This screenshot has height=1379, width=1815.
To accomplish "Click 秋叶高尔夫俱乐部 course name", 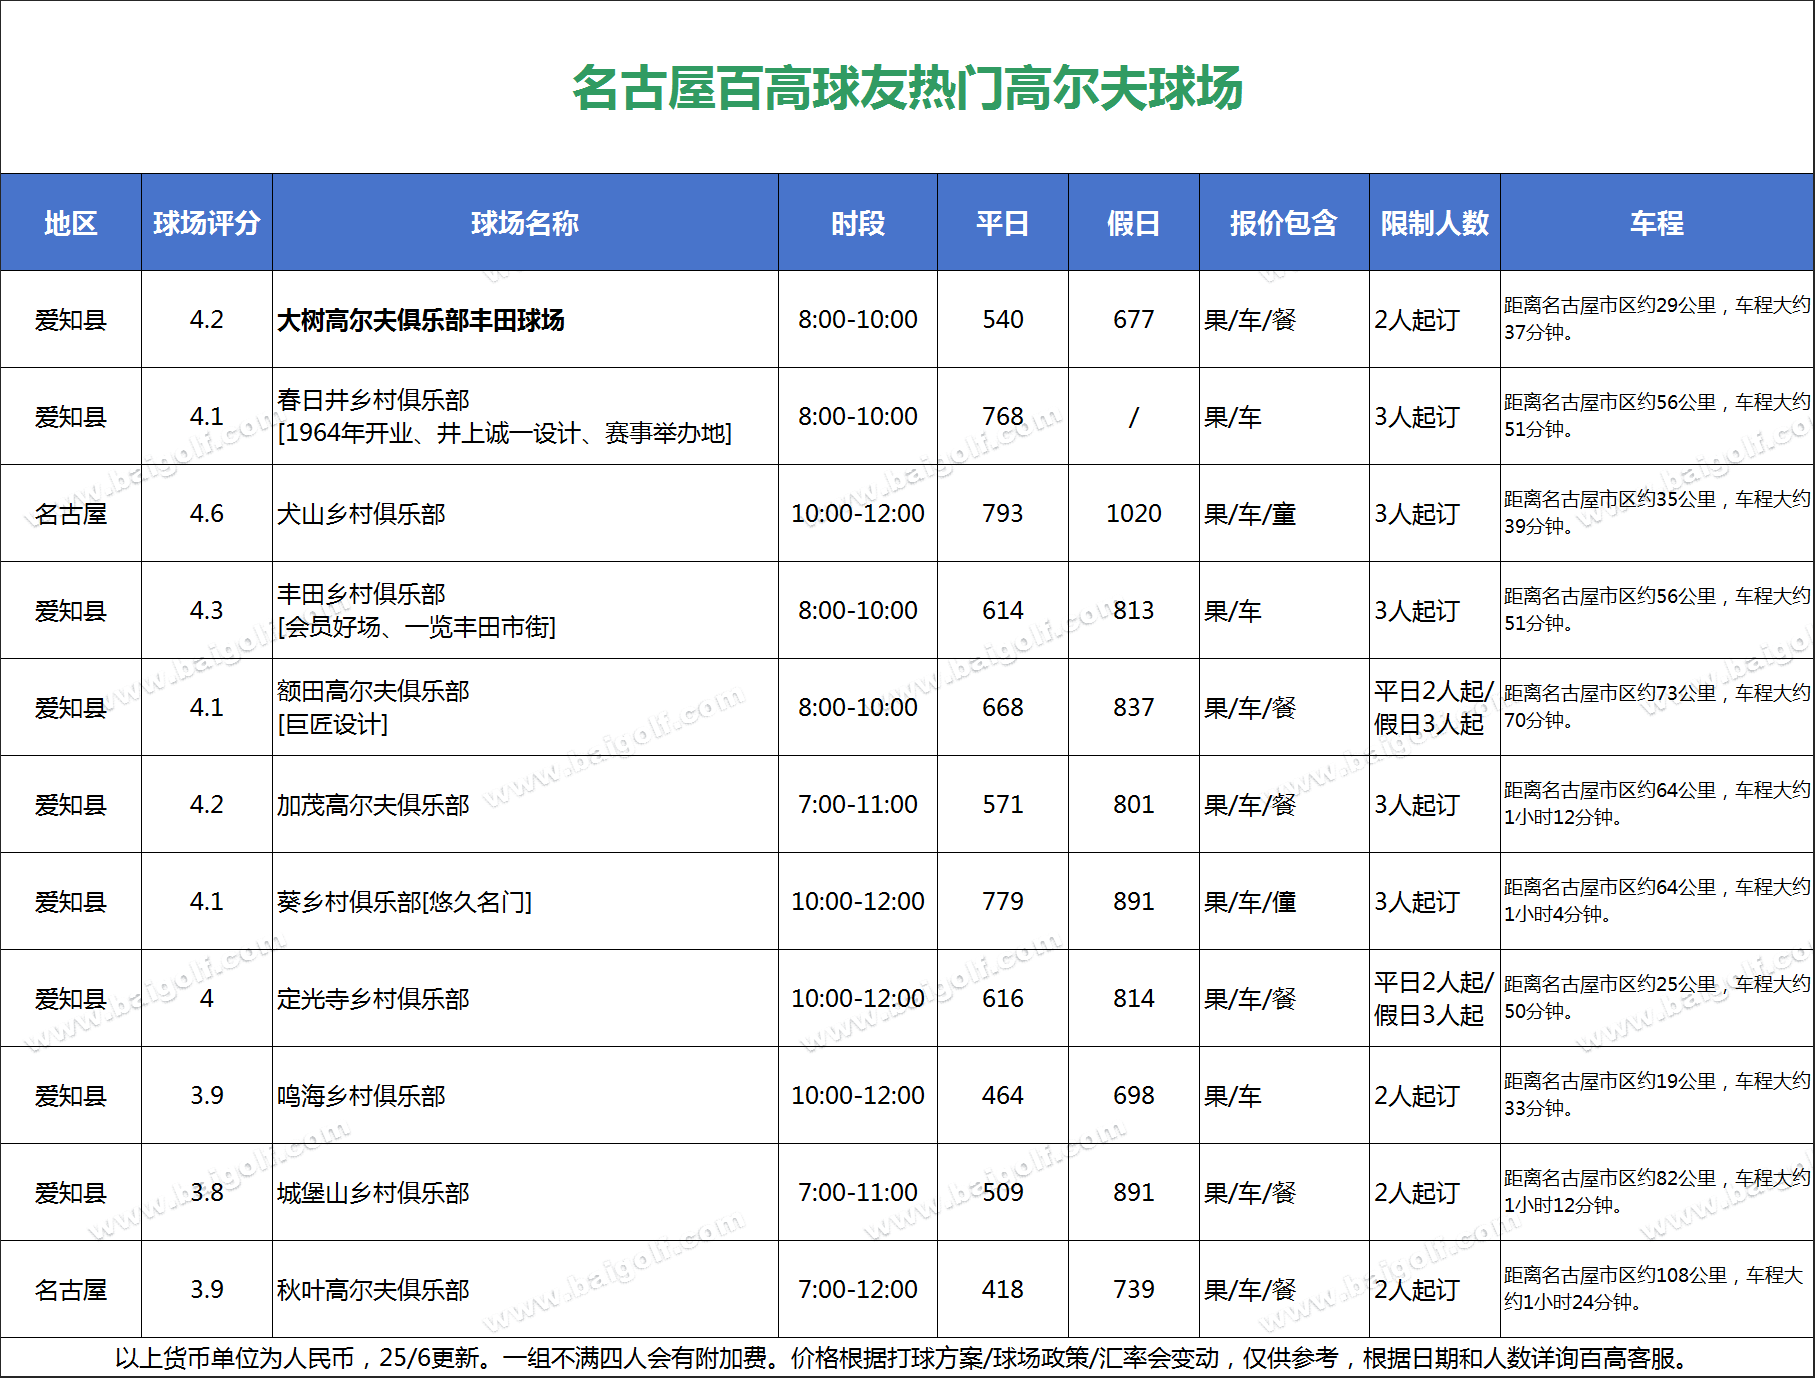I will (373, 1290).
